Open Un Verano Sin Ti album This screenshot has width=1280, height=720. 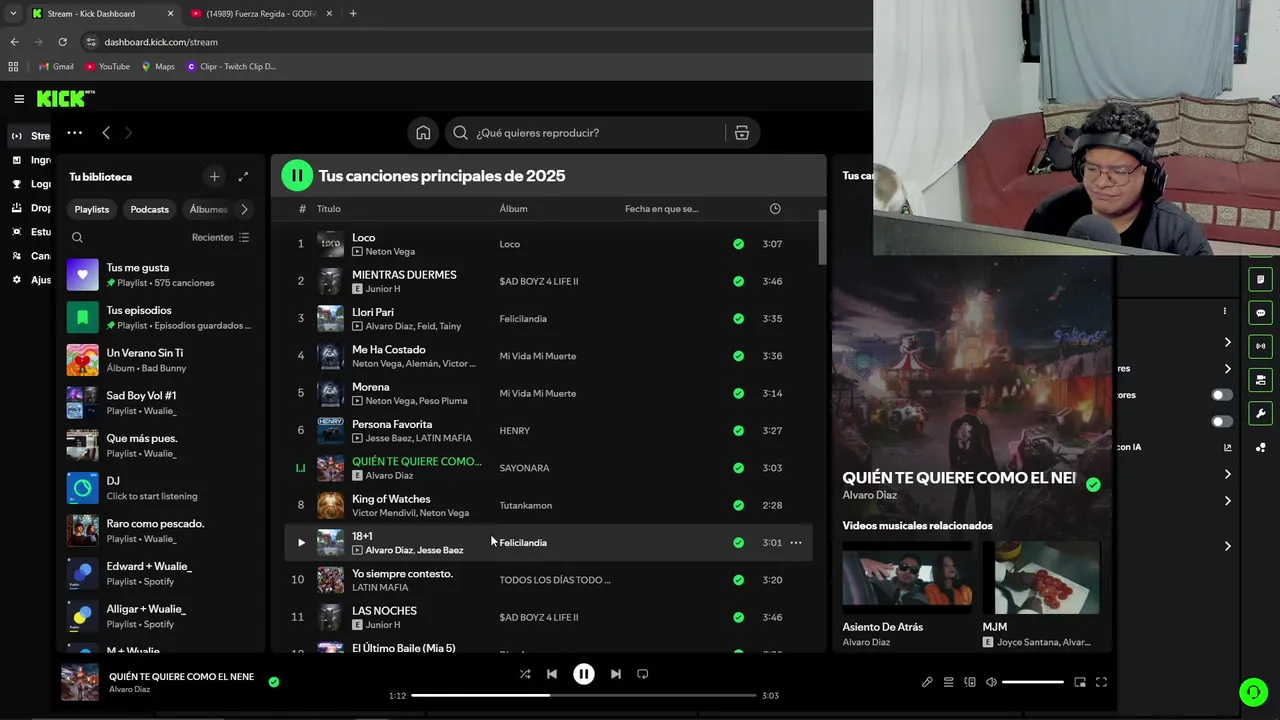tap(161, 360)
